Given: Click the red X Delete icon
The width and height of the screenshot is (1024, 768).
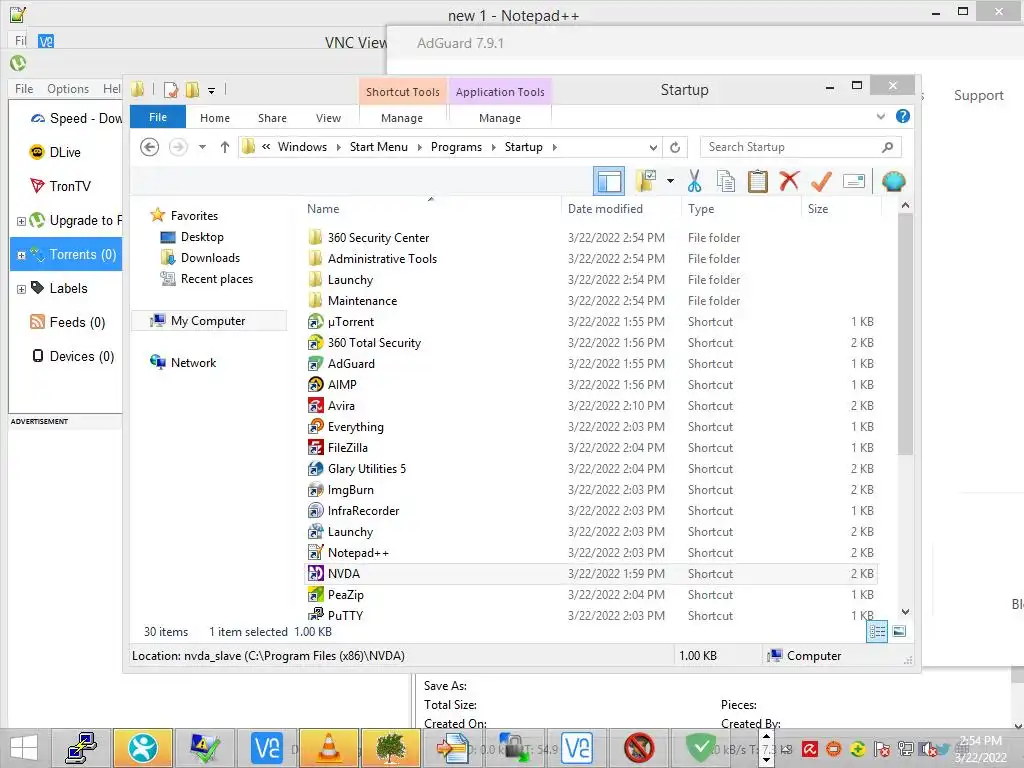Looking at the screenshot, I should click(x=789, y=181).
